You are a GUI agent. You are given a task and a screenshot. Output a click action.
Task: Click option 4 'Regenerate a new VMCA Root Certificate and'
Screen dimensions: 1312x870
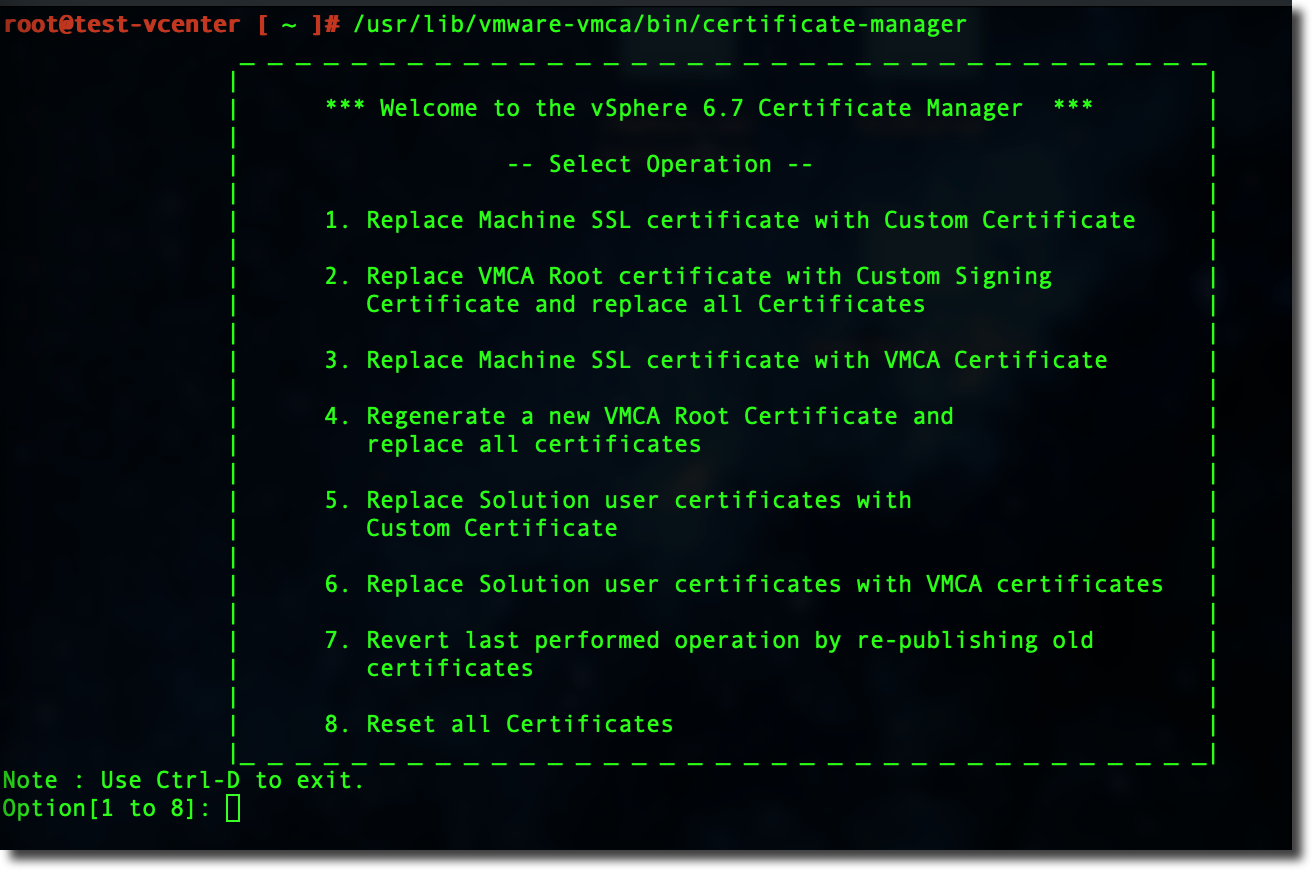click(x=639, y=416)
